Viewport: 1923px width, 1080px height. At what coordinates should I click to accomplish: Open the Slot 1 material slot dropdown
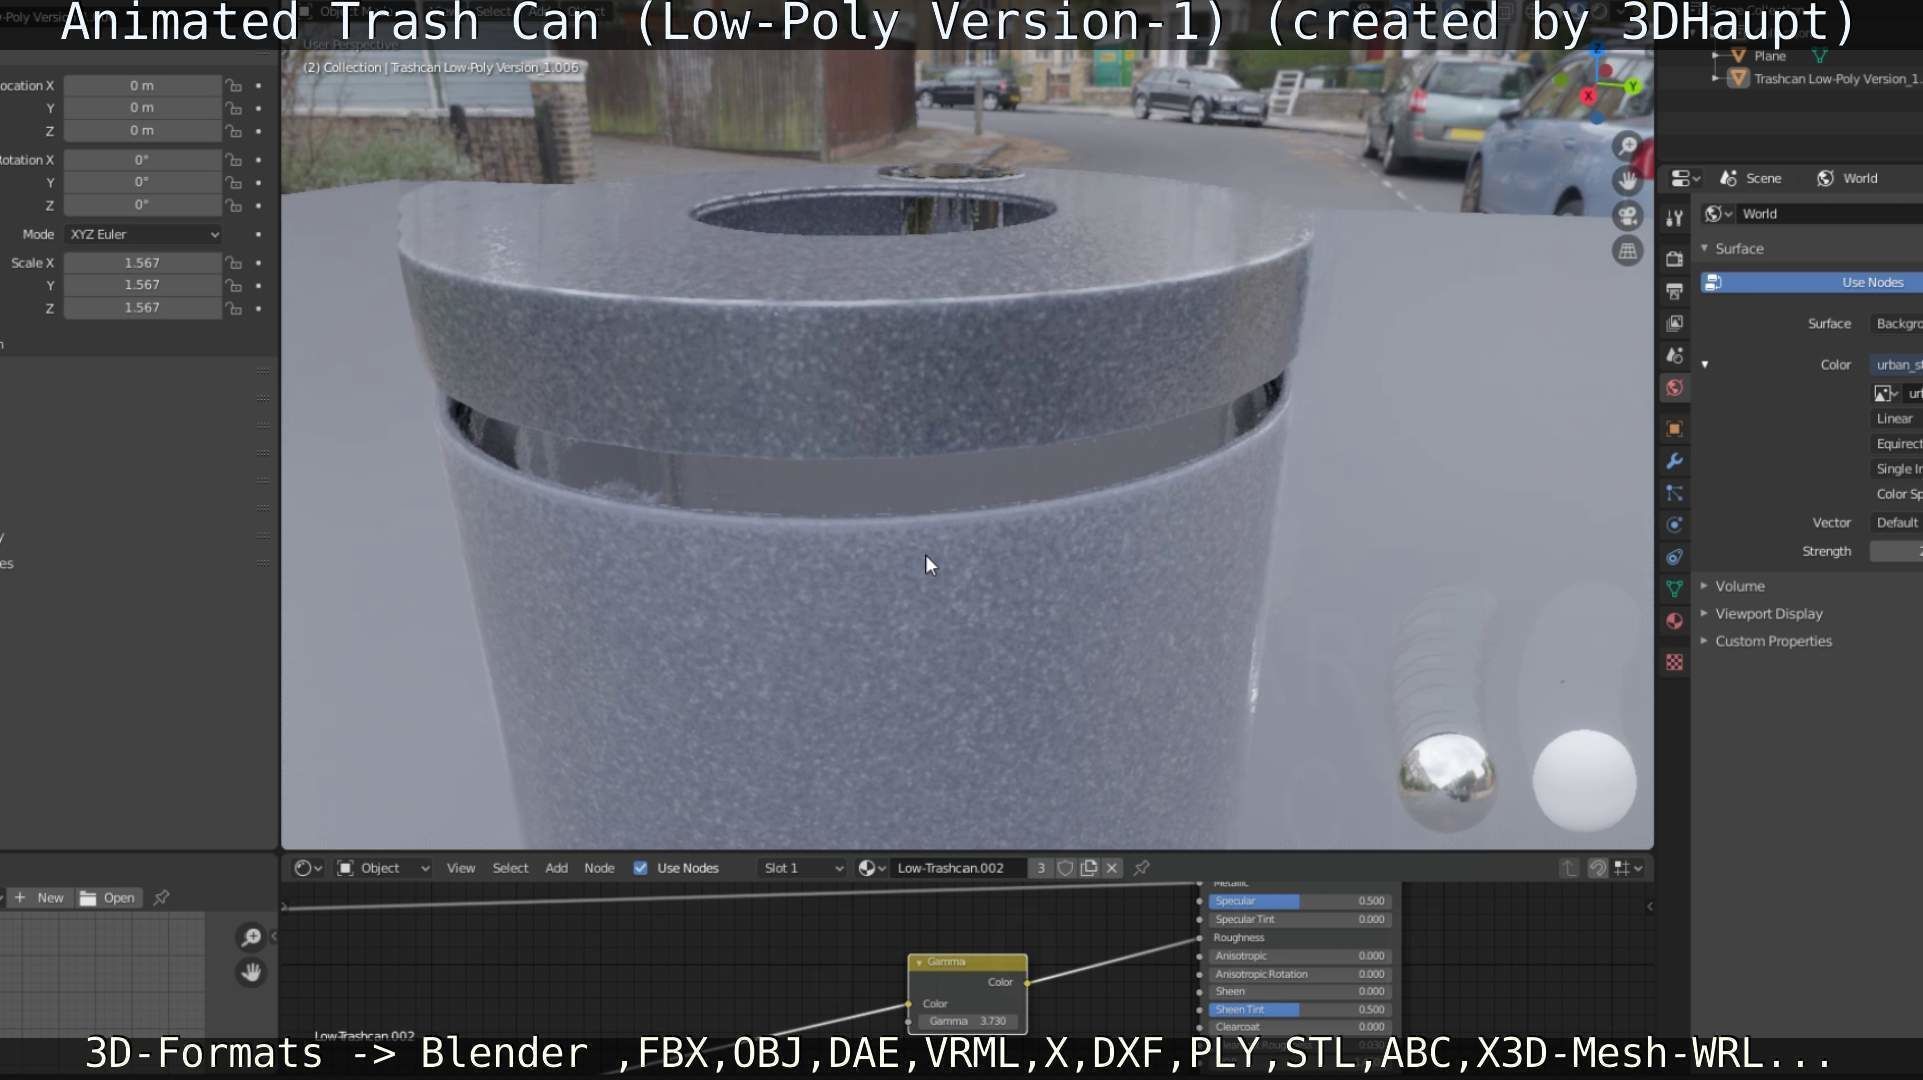pos(802,868)
